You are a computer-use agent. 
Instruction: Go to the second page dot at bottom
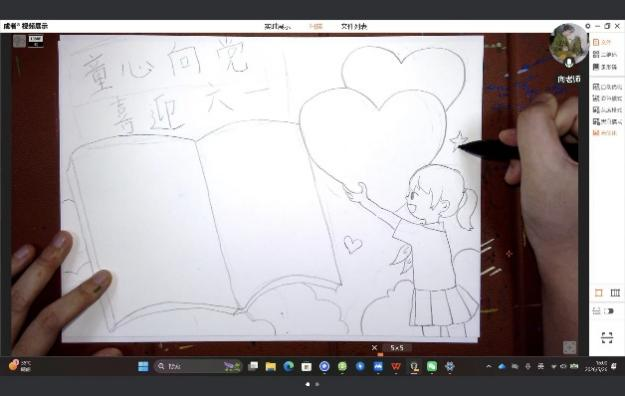point(317,384)
